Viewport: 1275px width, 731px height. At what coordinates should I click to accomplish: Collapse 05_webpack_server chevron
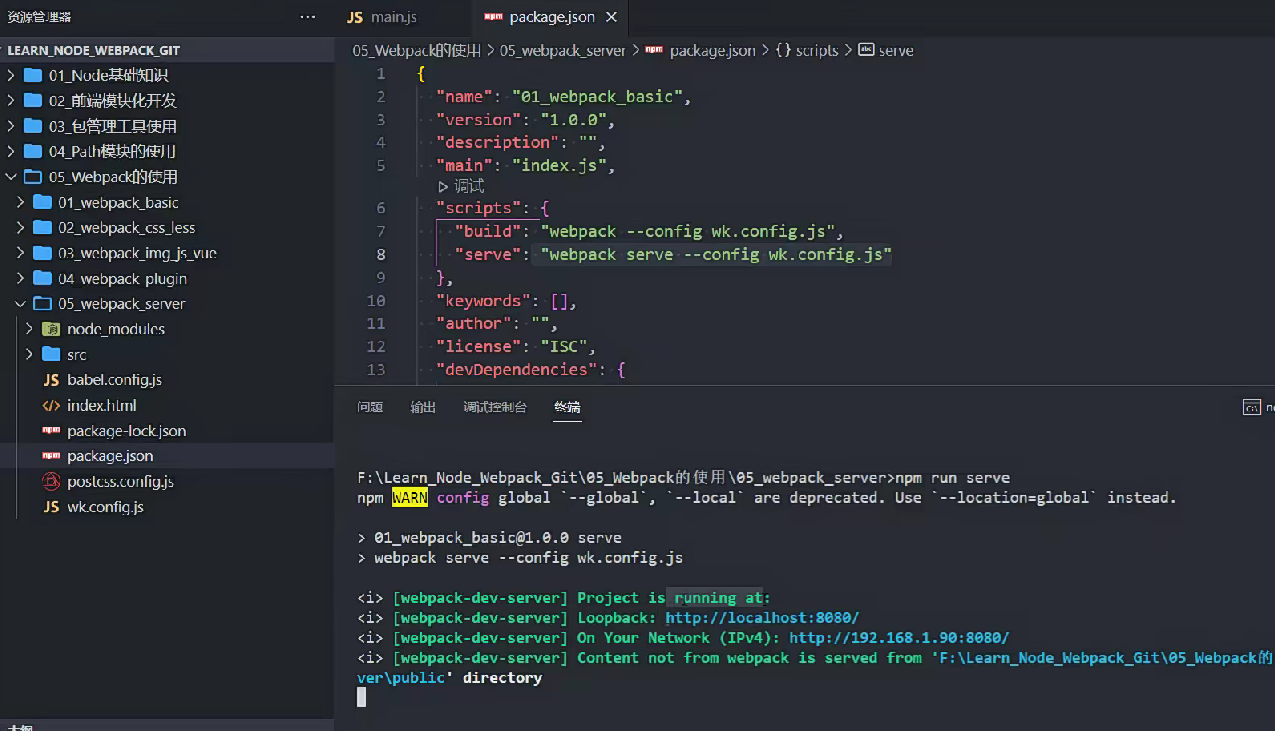(x=20, y=303)
